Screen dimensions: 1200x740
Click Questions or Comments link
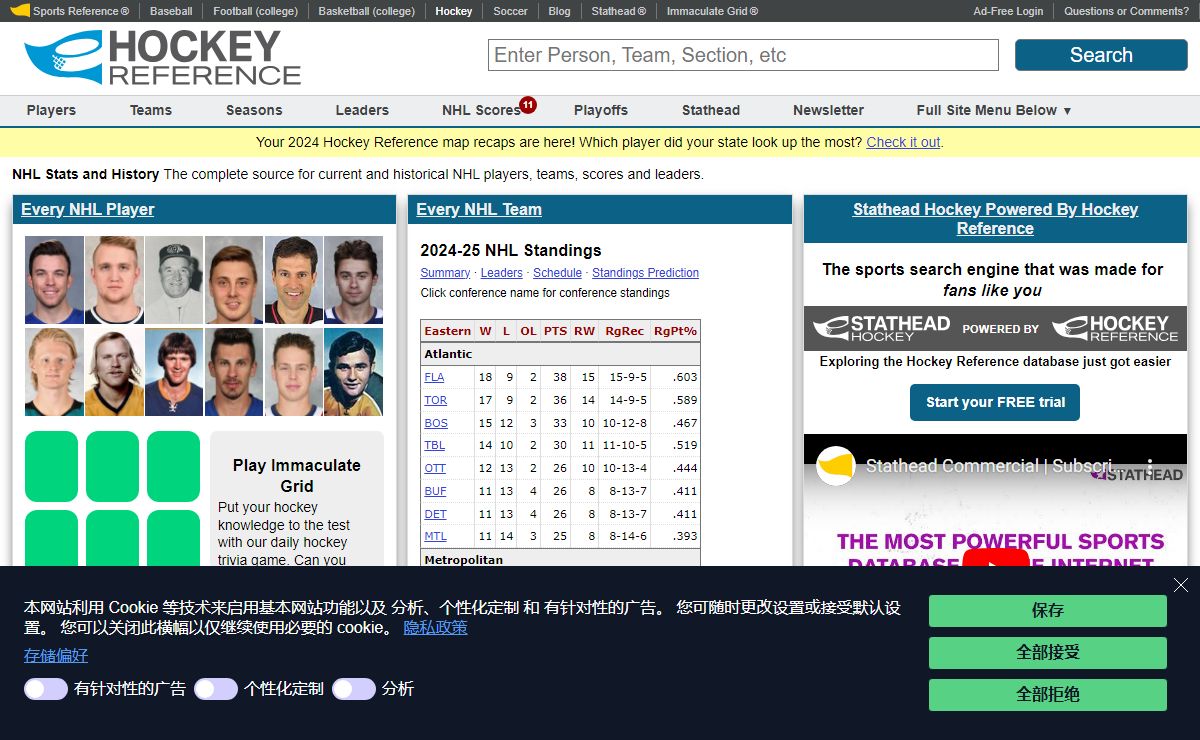coord(1126,11)
